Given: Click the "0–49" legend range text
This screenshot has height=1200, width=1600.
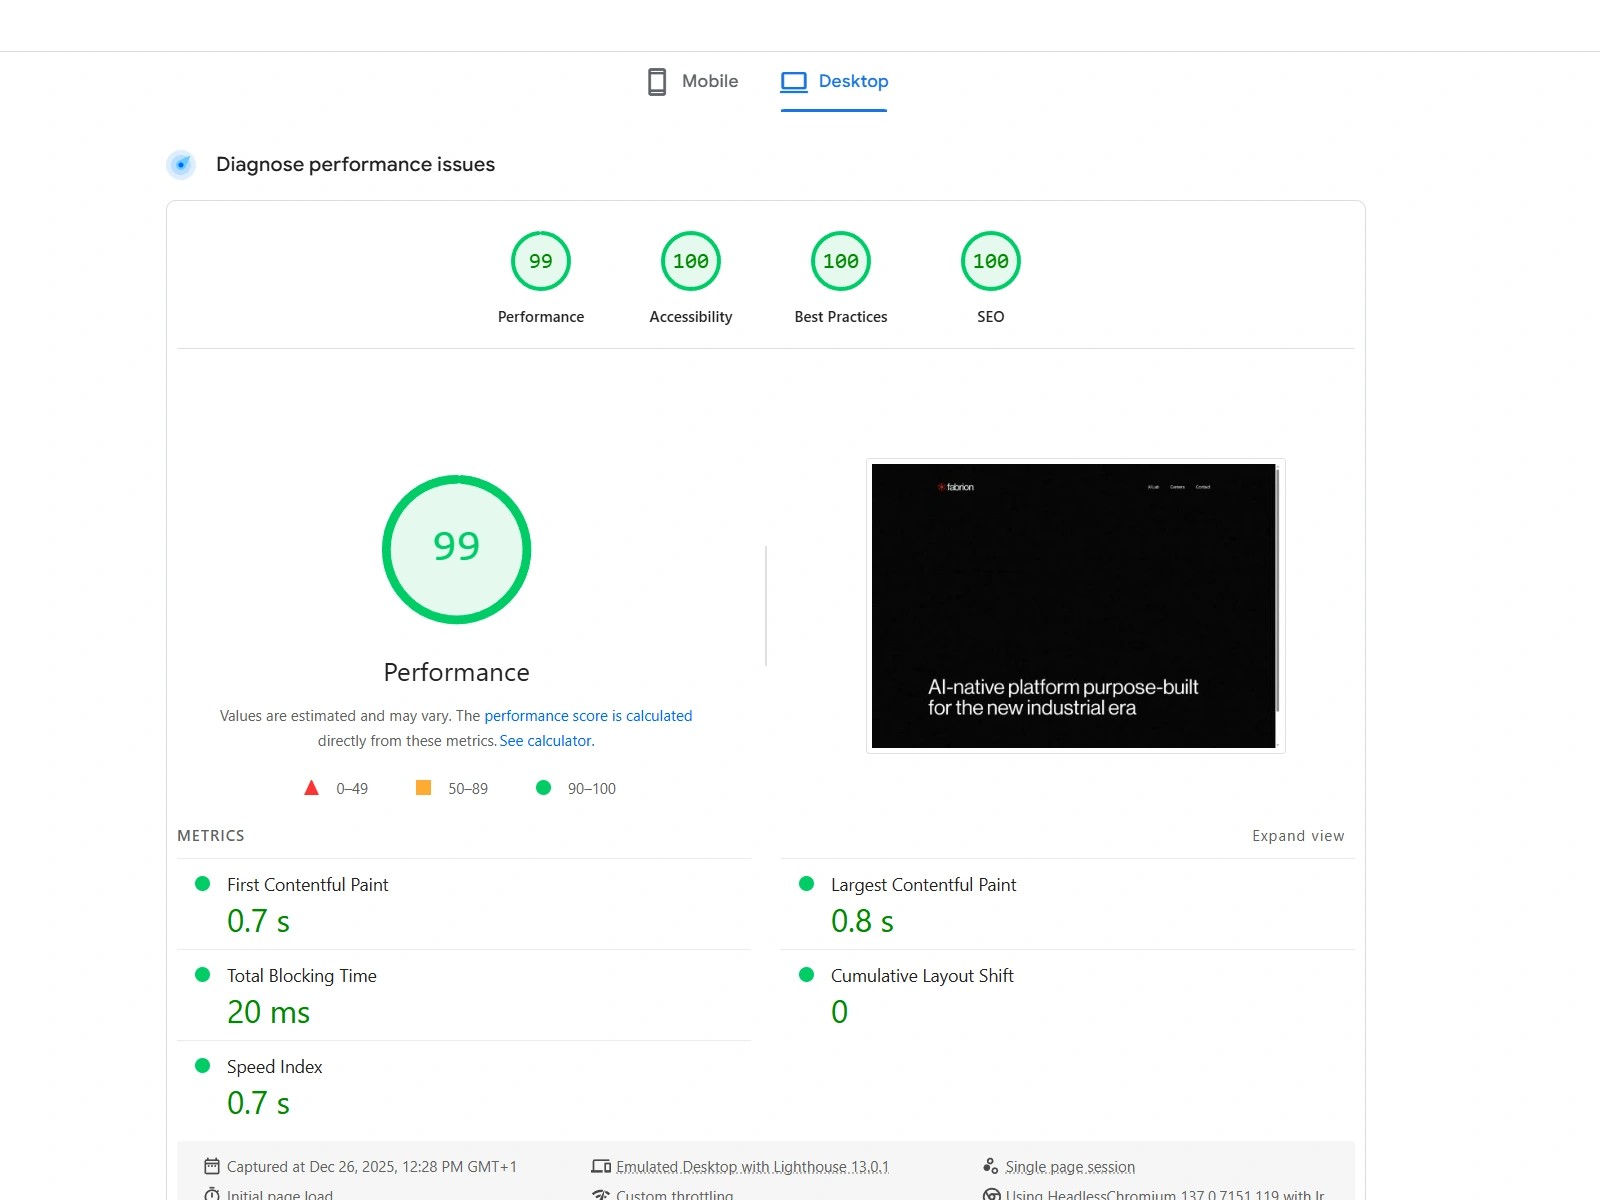Looking at the screenshot, I should point(352,789).
